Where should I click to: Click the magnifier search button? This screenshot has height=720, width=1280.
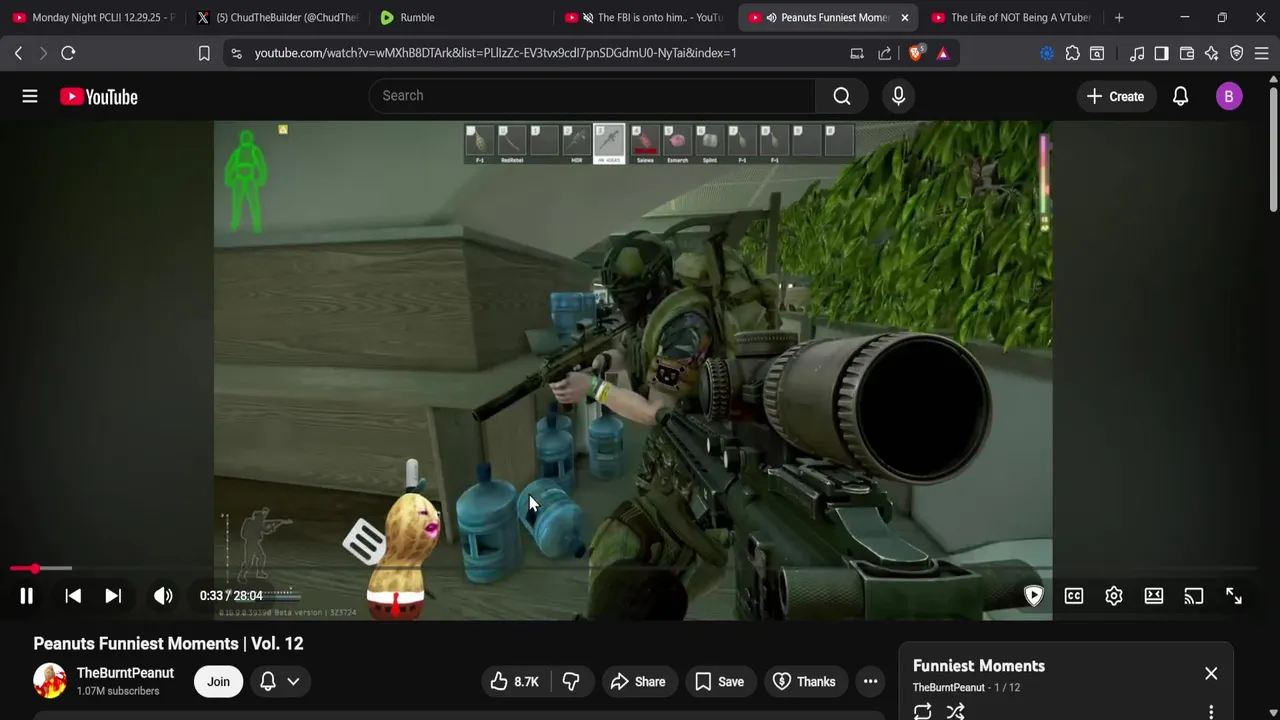coord(842,96)
